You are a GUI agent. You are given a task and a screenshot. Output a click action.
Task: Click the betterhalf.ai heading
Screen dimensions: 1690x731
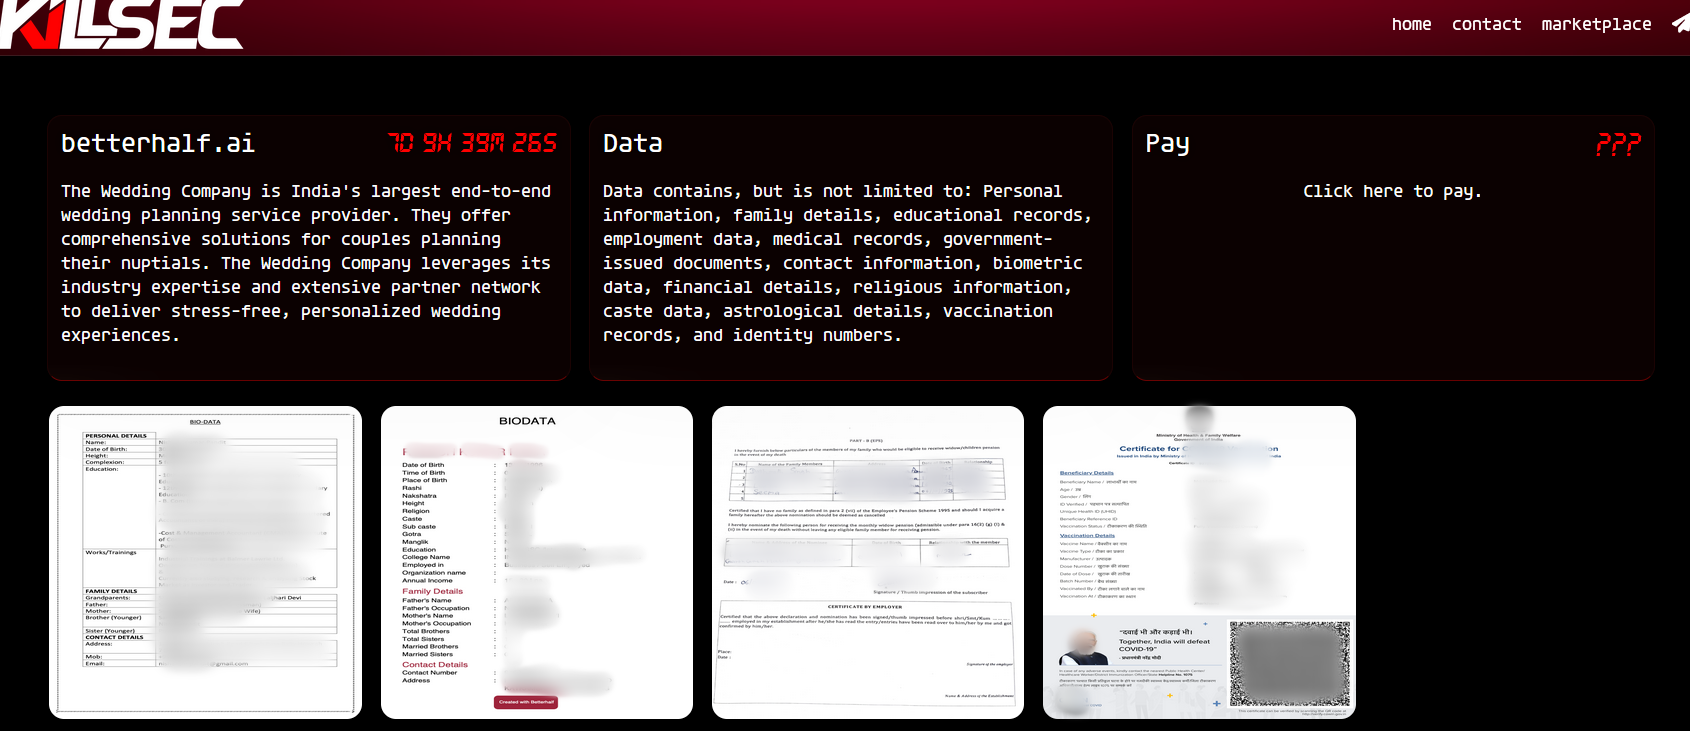(158, 143)
